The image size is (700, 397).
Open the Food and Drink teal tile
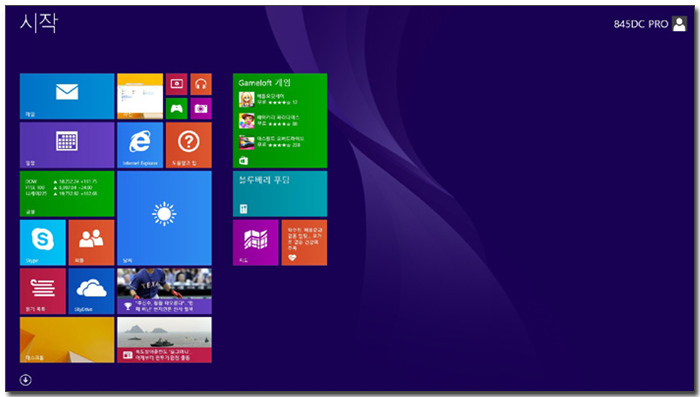280,194
